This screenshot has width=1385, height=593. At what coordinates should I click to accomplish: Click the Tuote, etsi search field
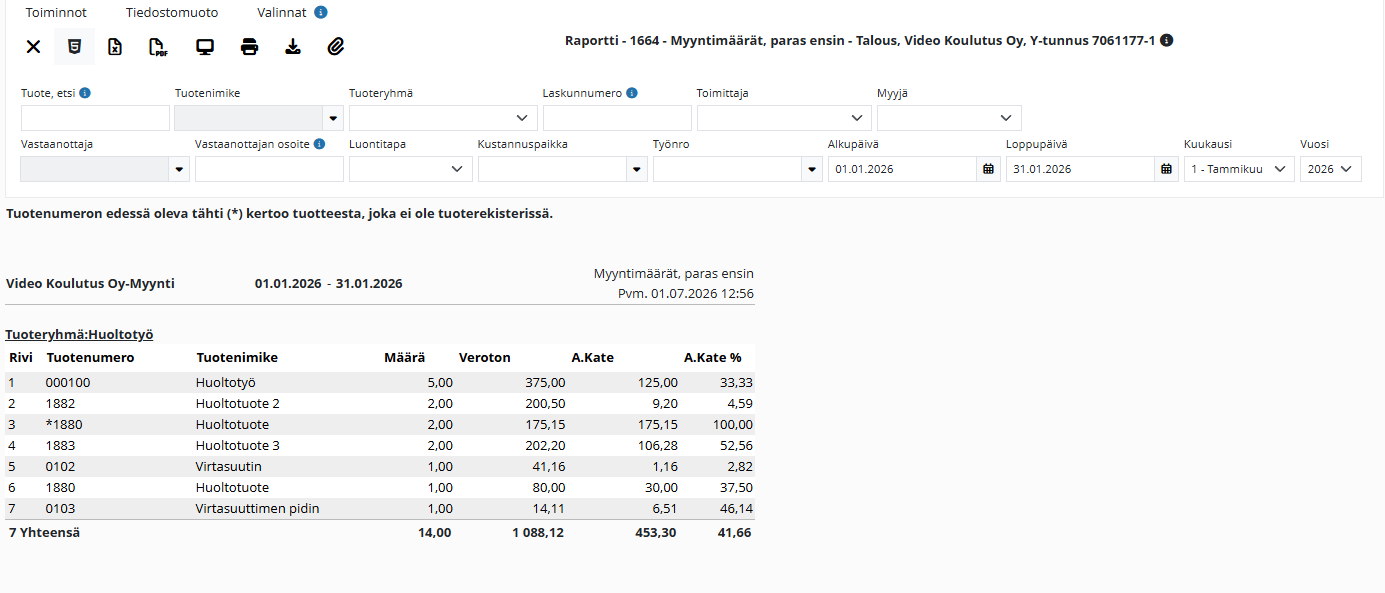[x=95, y=118]
